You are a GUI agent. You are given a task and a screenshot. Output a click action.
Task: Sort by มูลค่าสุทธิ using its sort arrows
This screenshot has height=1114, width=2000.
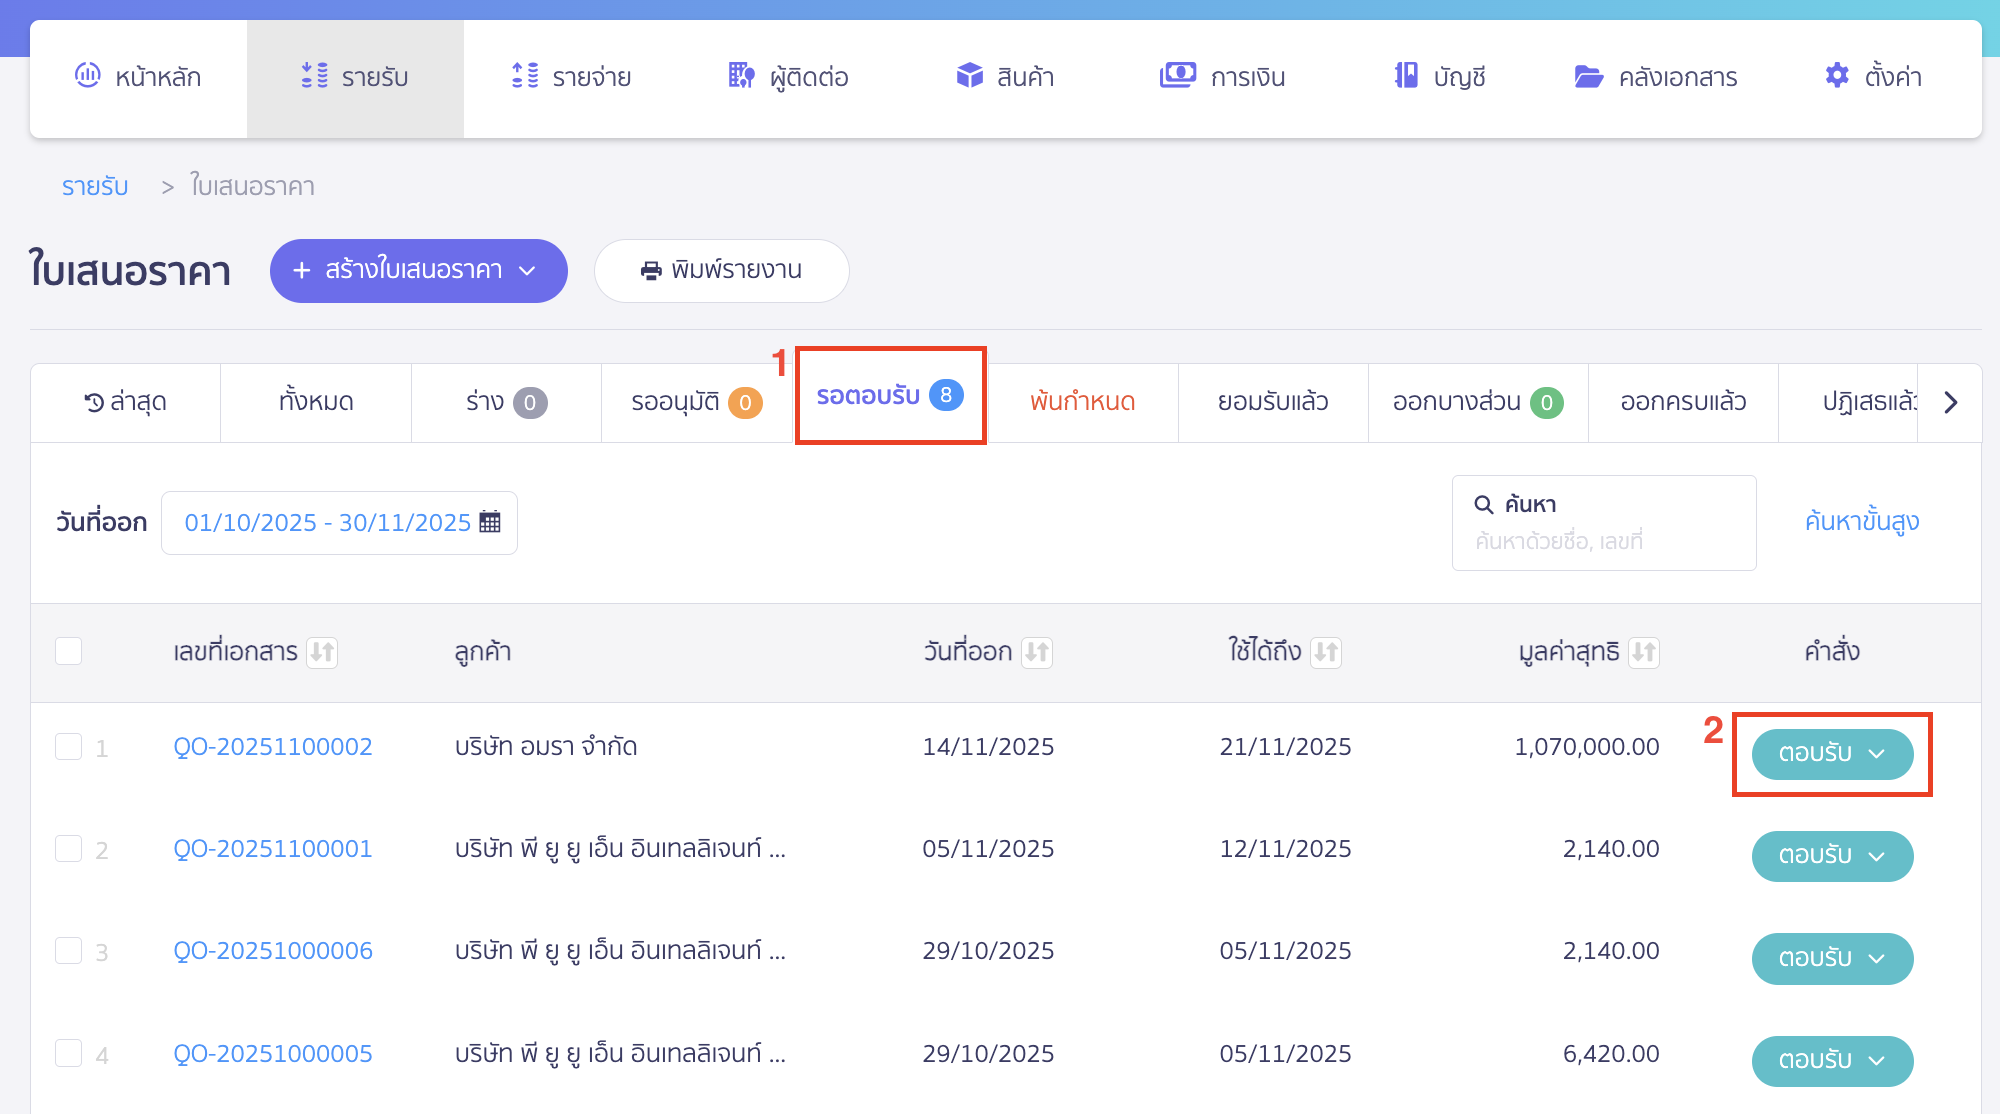pos(1646,651)
